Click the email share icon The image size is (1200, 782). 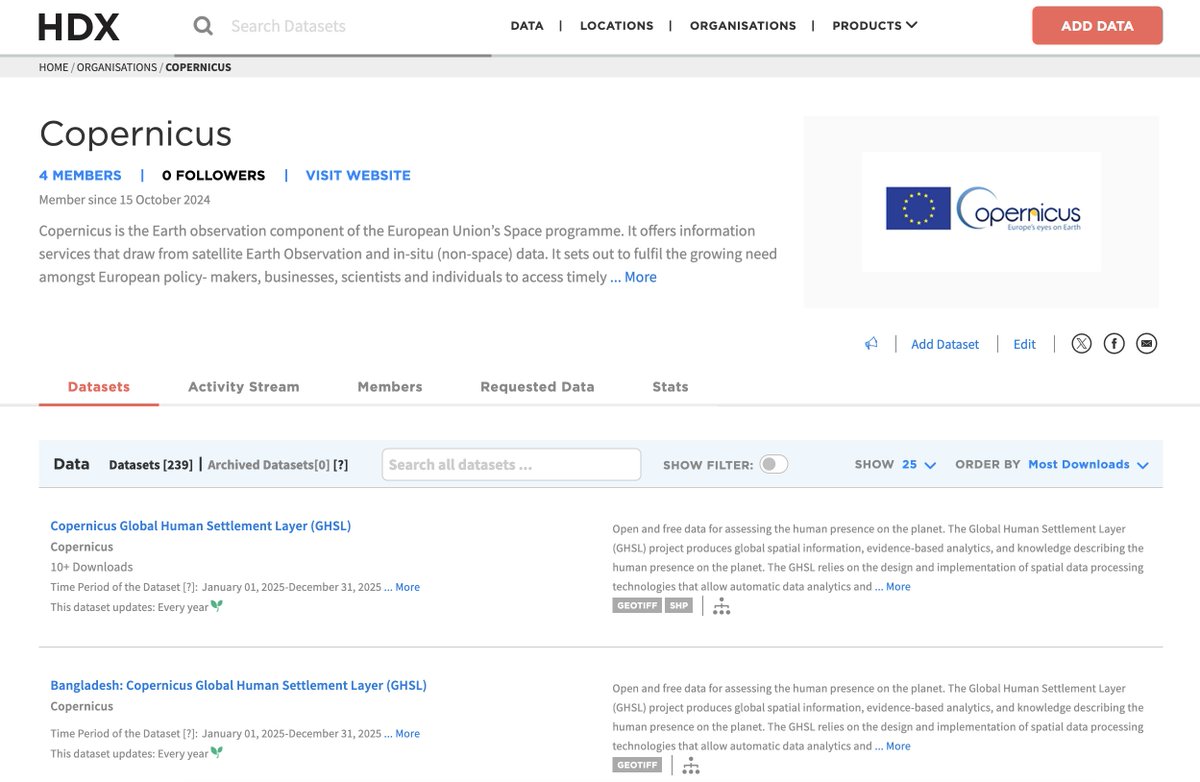[x=1146, y=343]
